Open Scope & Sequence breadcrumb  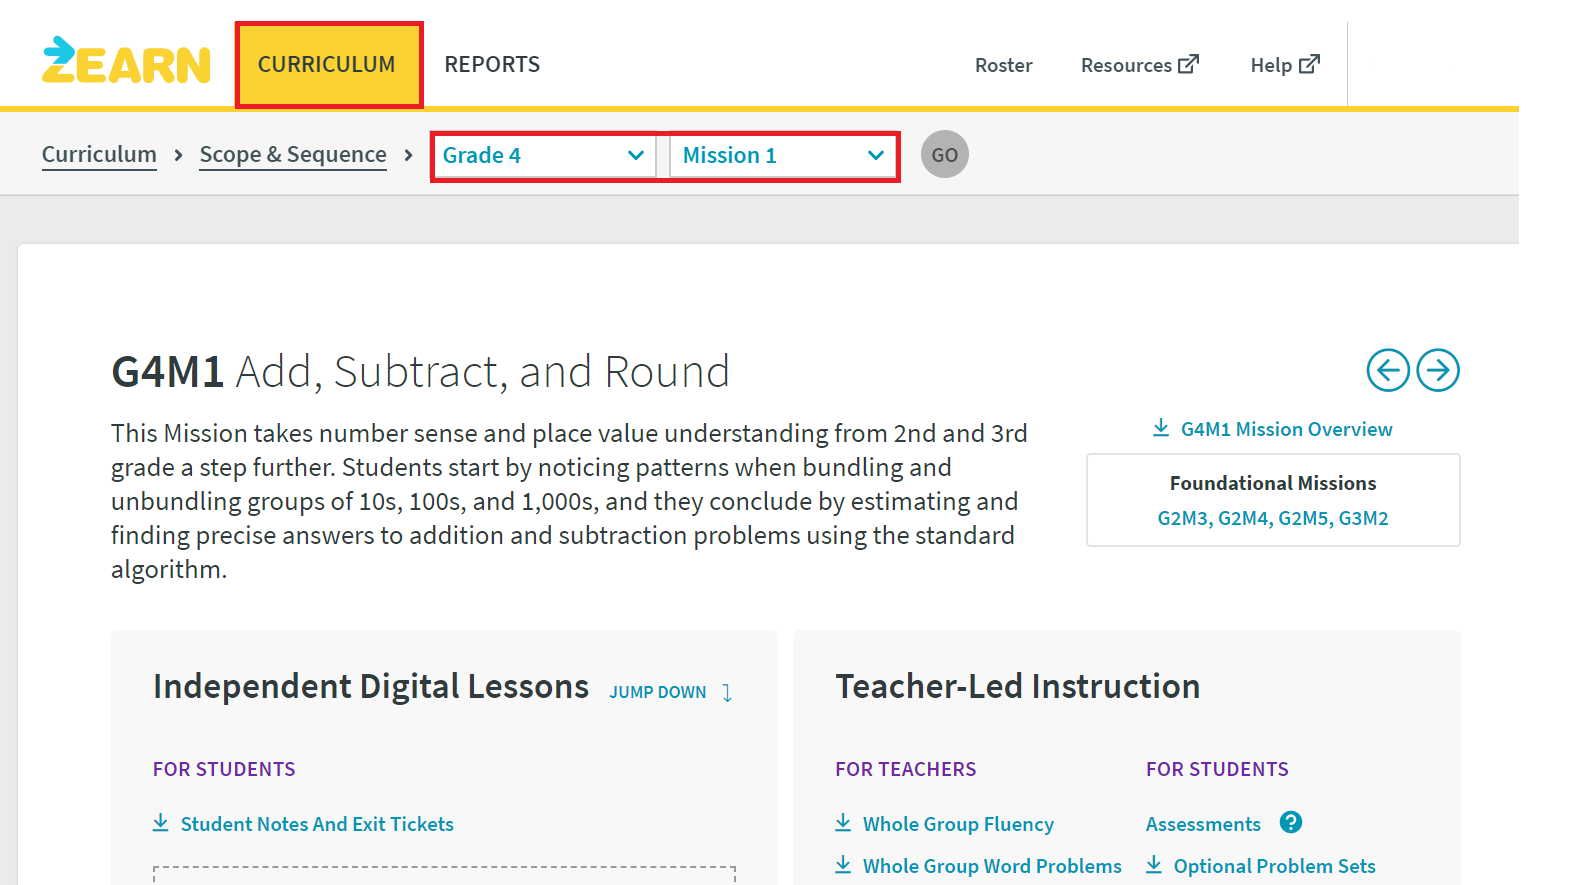click(293, 155)
